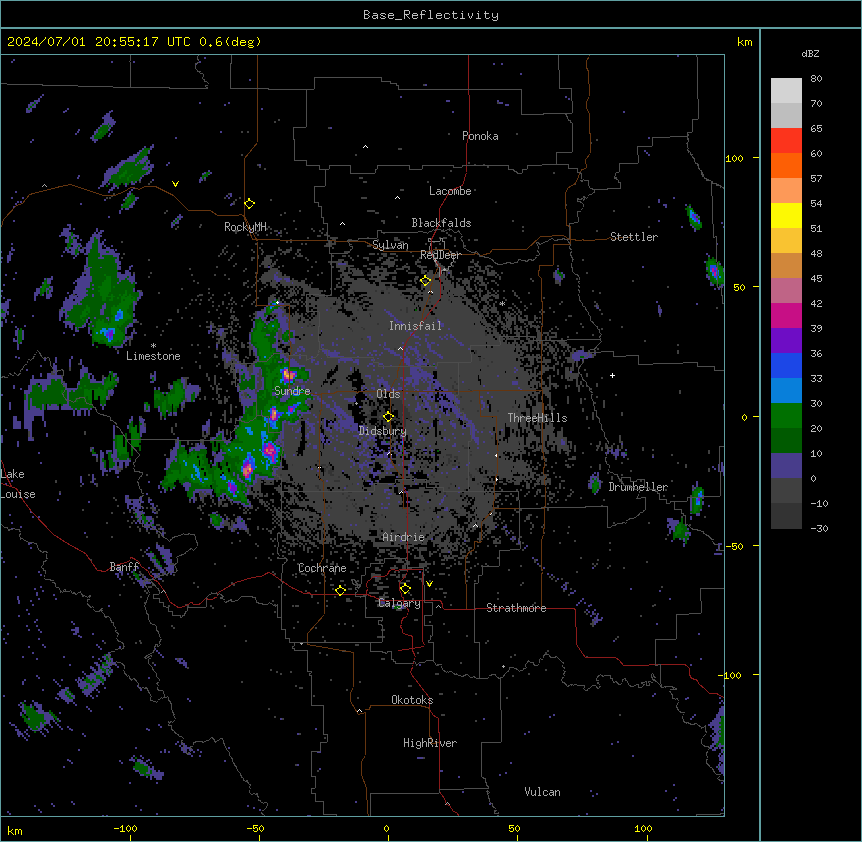
Task: Click the yellow diamond marker below Cochrane
Action: tap(340, 590)
